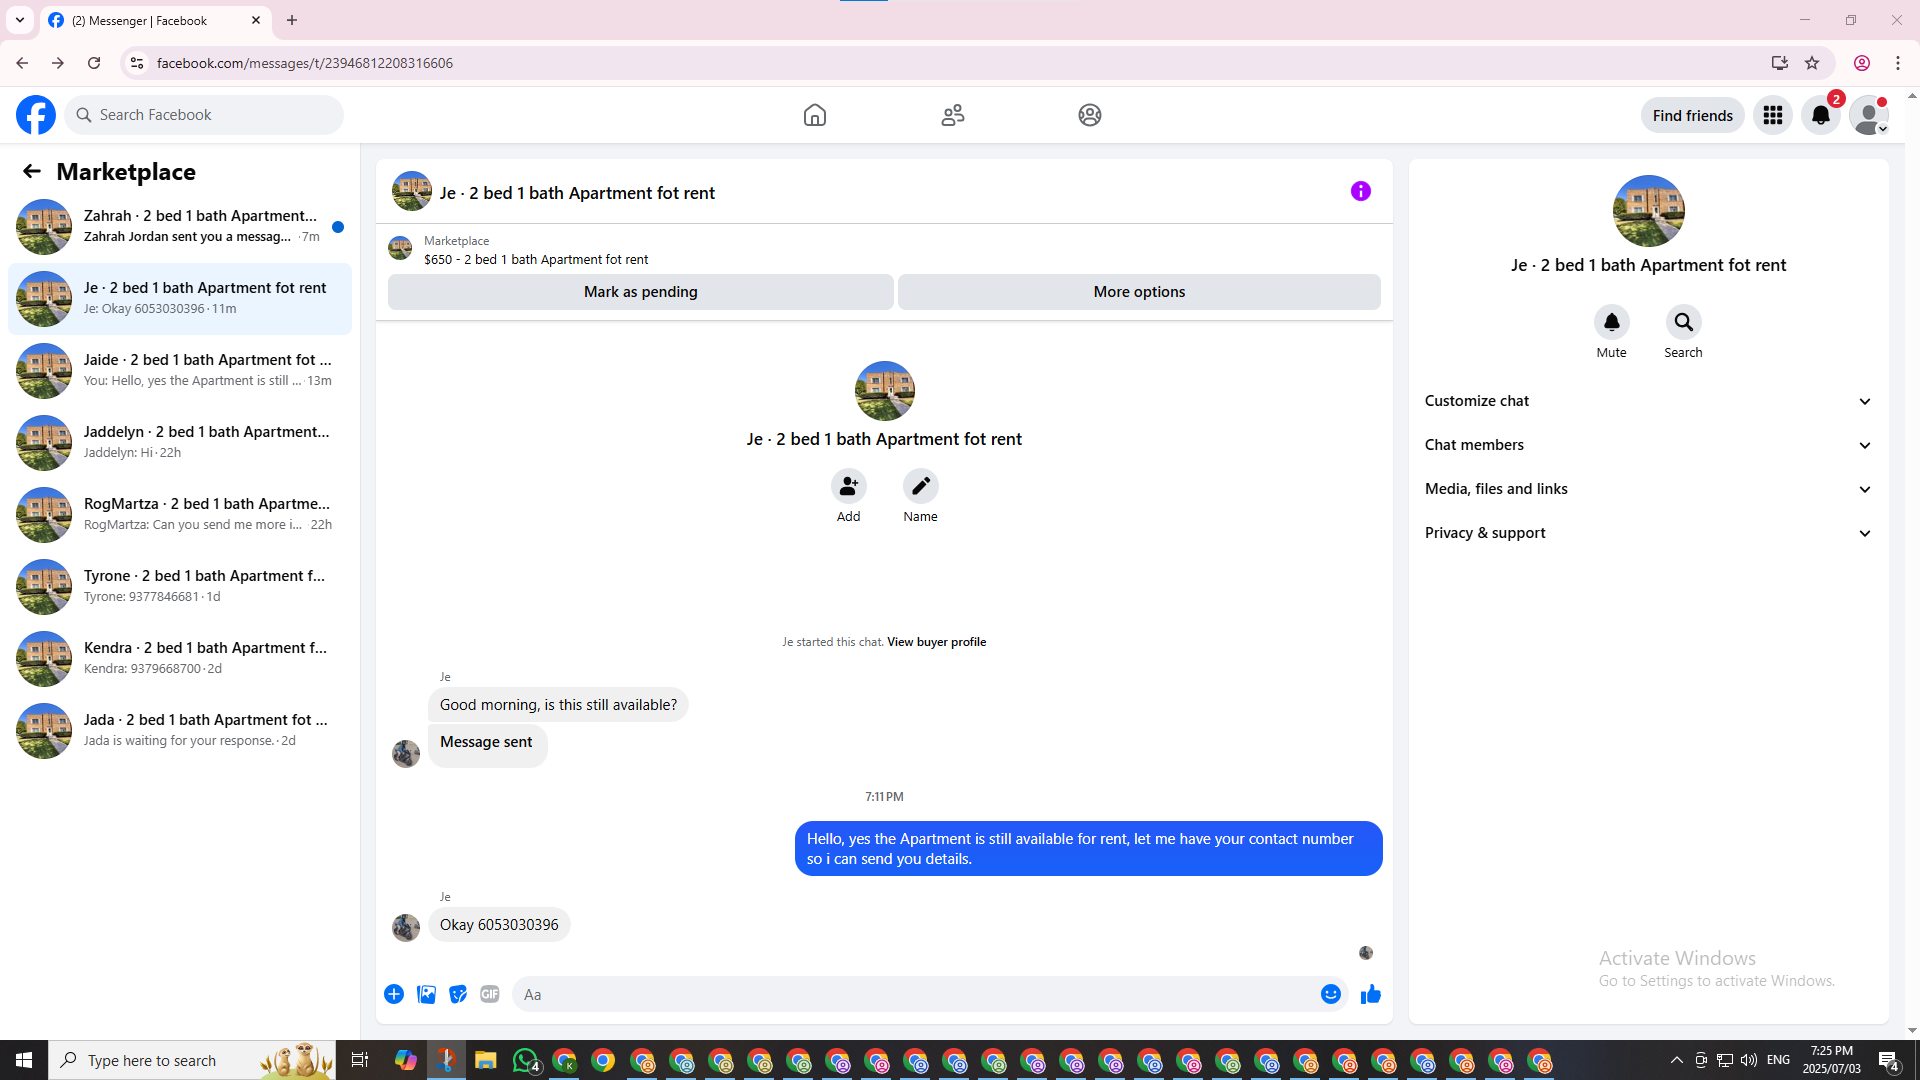Attach a photo using the image icon
Image resolution: width=1920 pixels, height=1080 pixels.
pos(426,994)
